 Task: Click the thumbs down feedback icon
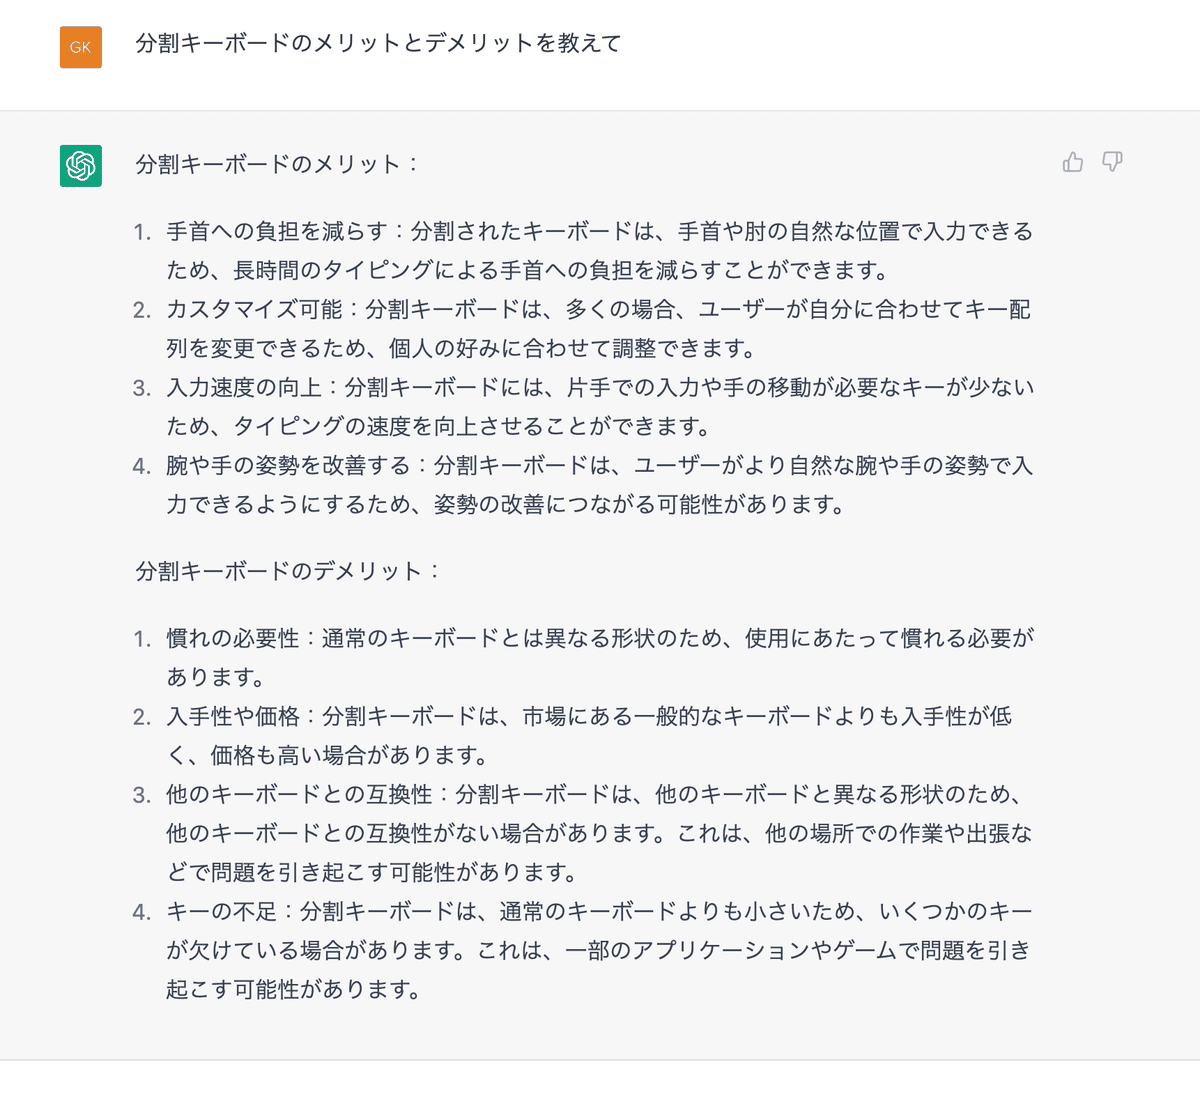coord(1112,162)
